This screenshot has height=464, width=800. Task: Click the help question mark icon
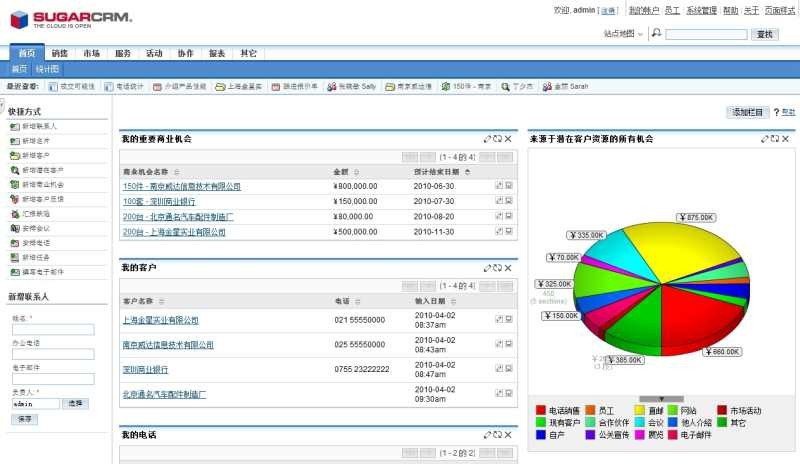pos(776,112)
